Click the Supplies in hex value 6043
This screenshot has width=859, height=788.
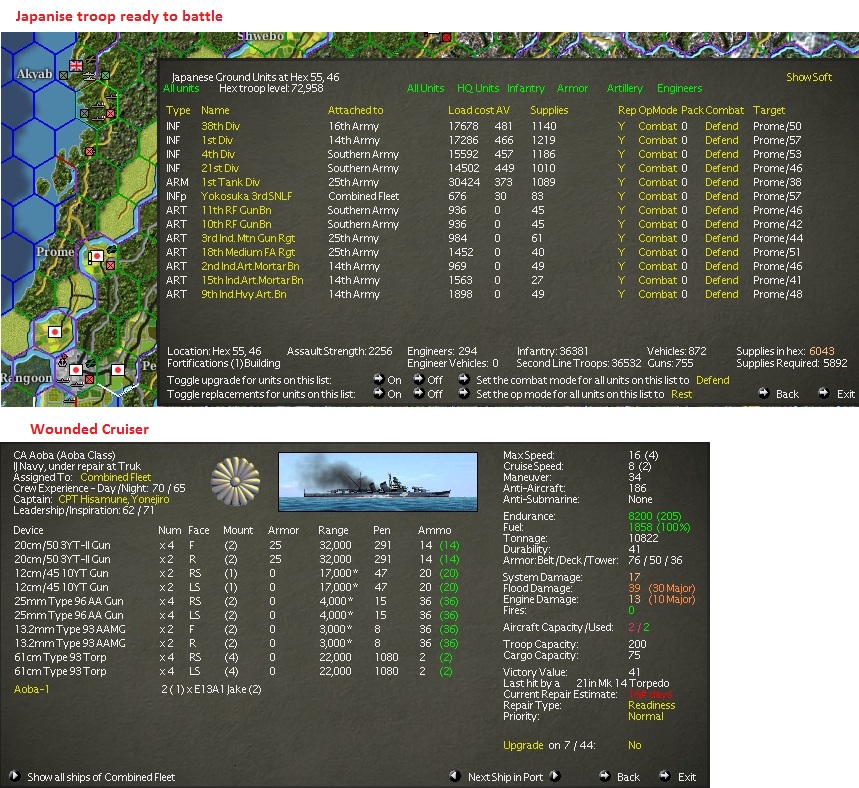pos(822,351)
